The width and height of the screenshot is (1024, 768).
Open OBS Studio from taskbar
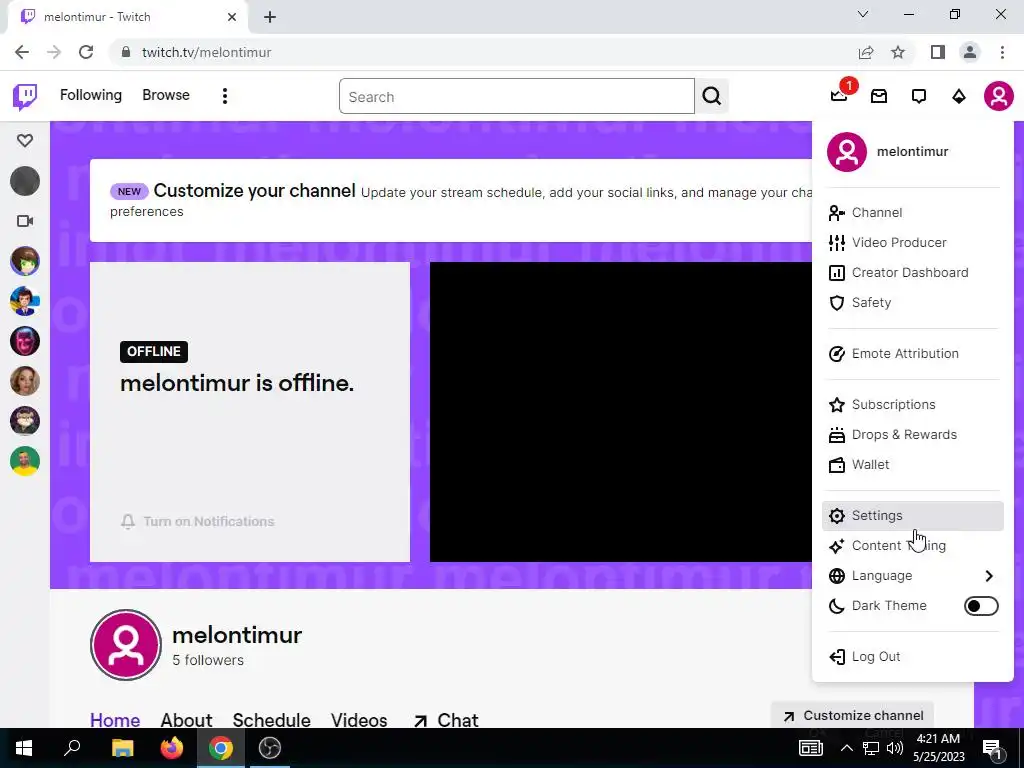270,748
